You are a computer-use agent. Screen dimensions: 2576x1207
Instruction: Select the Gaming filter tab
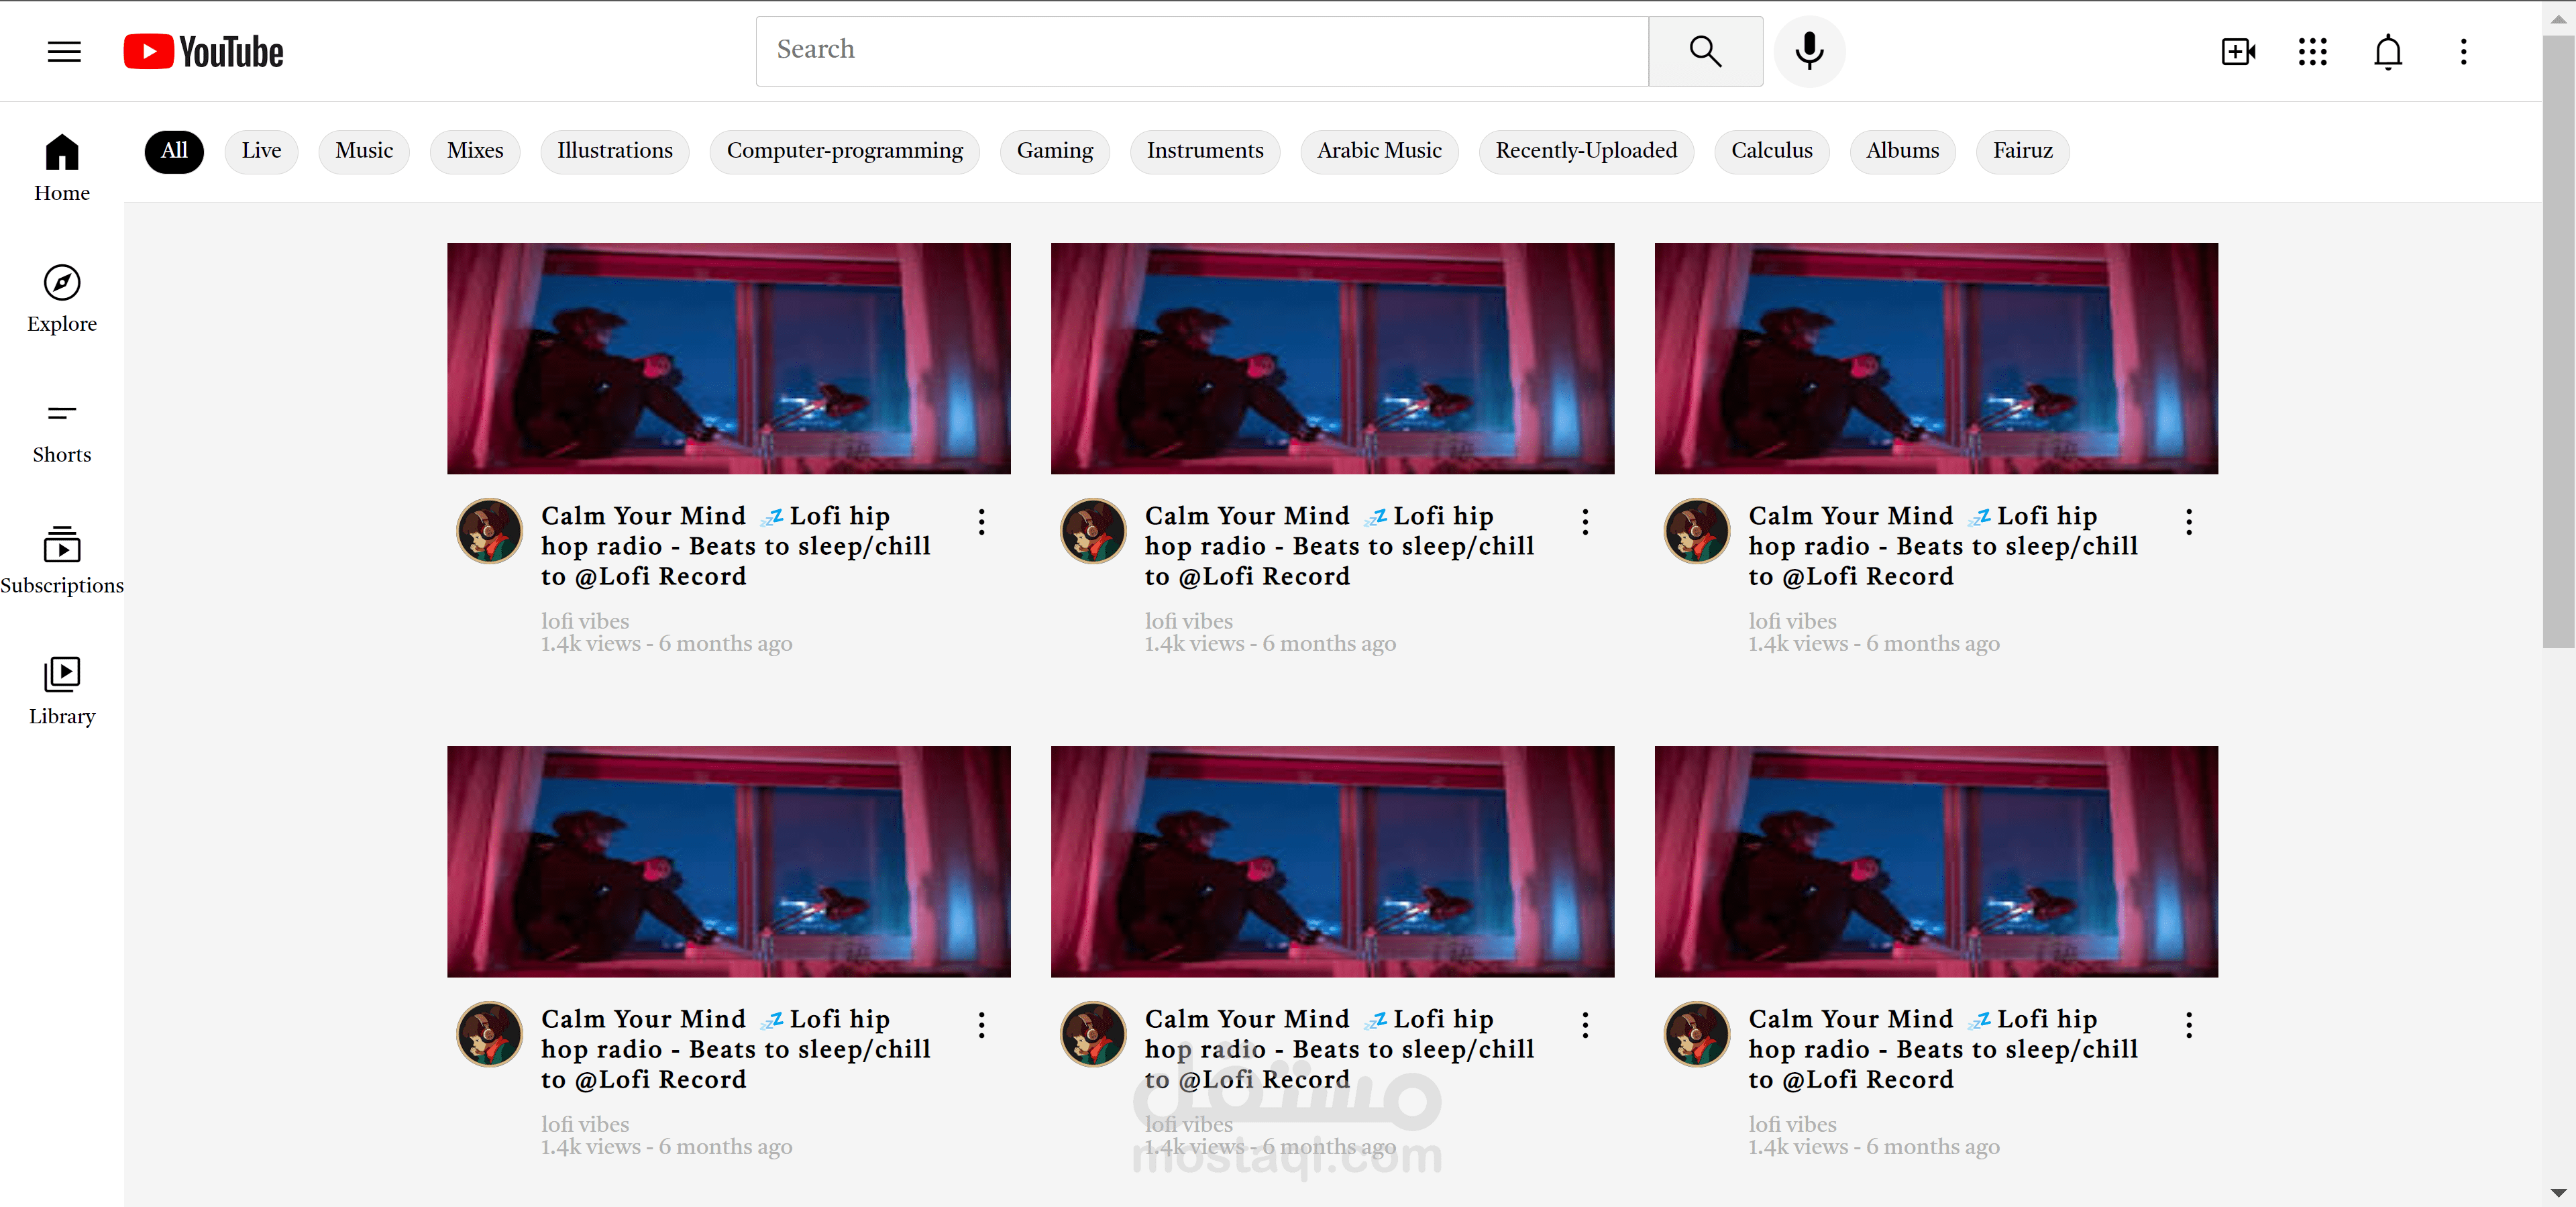coord(1054,151)
